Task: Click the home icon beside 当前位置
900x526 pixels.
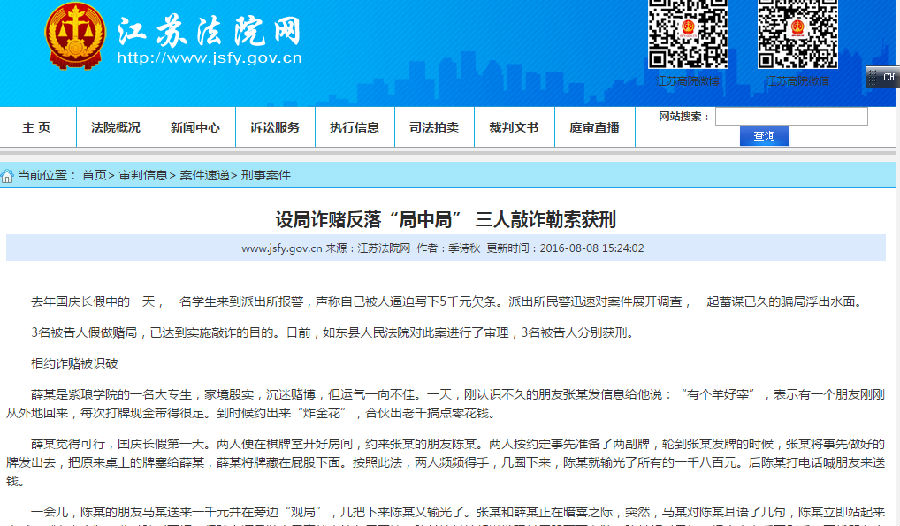Action: coord(8,176)
